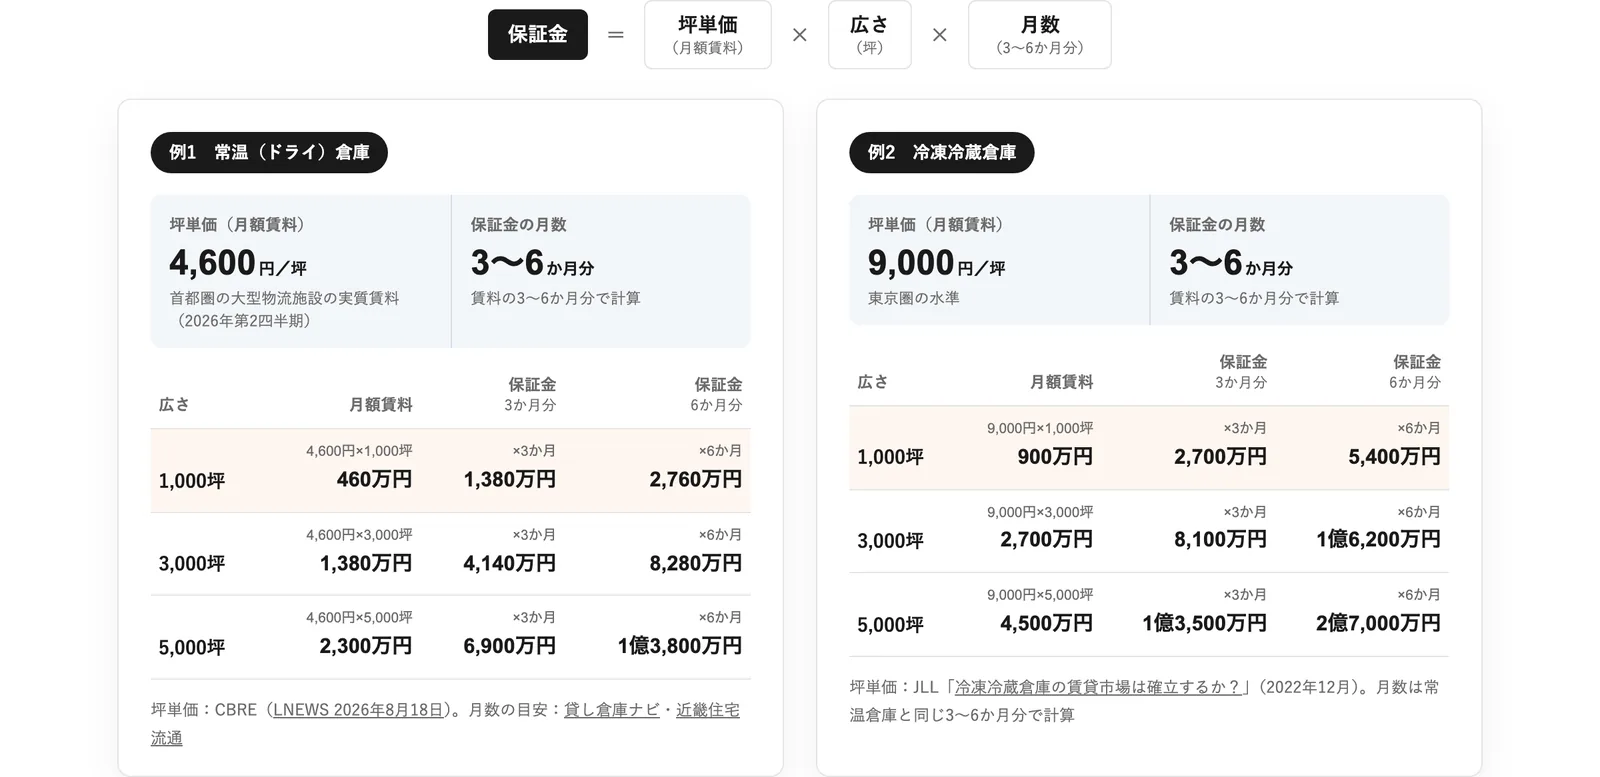Click the 坪単価 (月額賃料) formula box
The image size is (1600, 777).
coord(708,35)
